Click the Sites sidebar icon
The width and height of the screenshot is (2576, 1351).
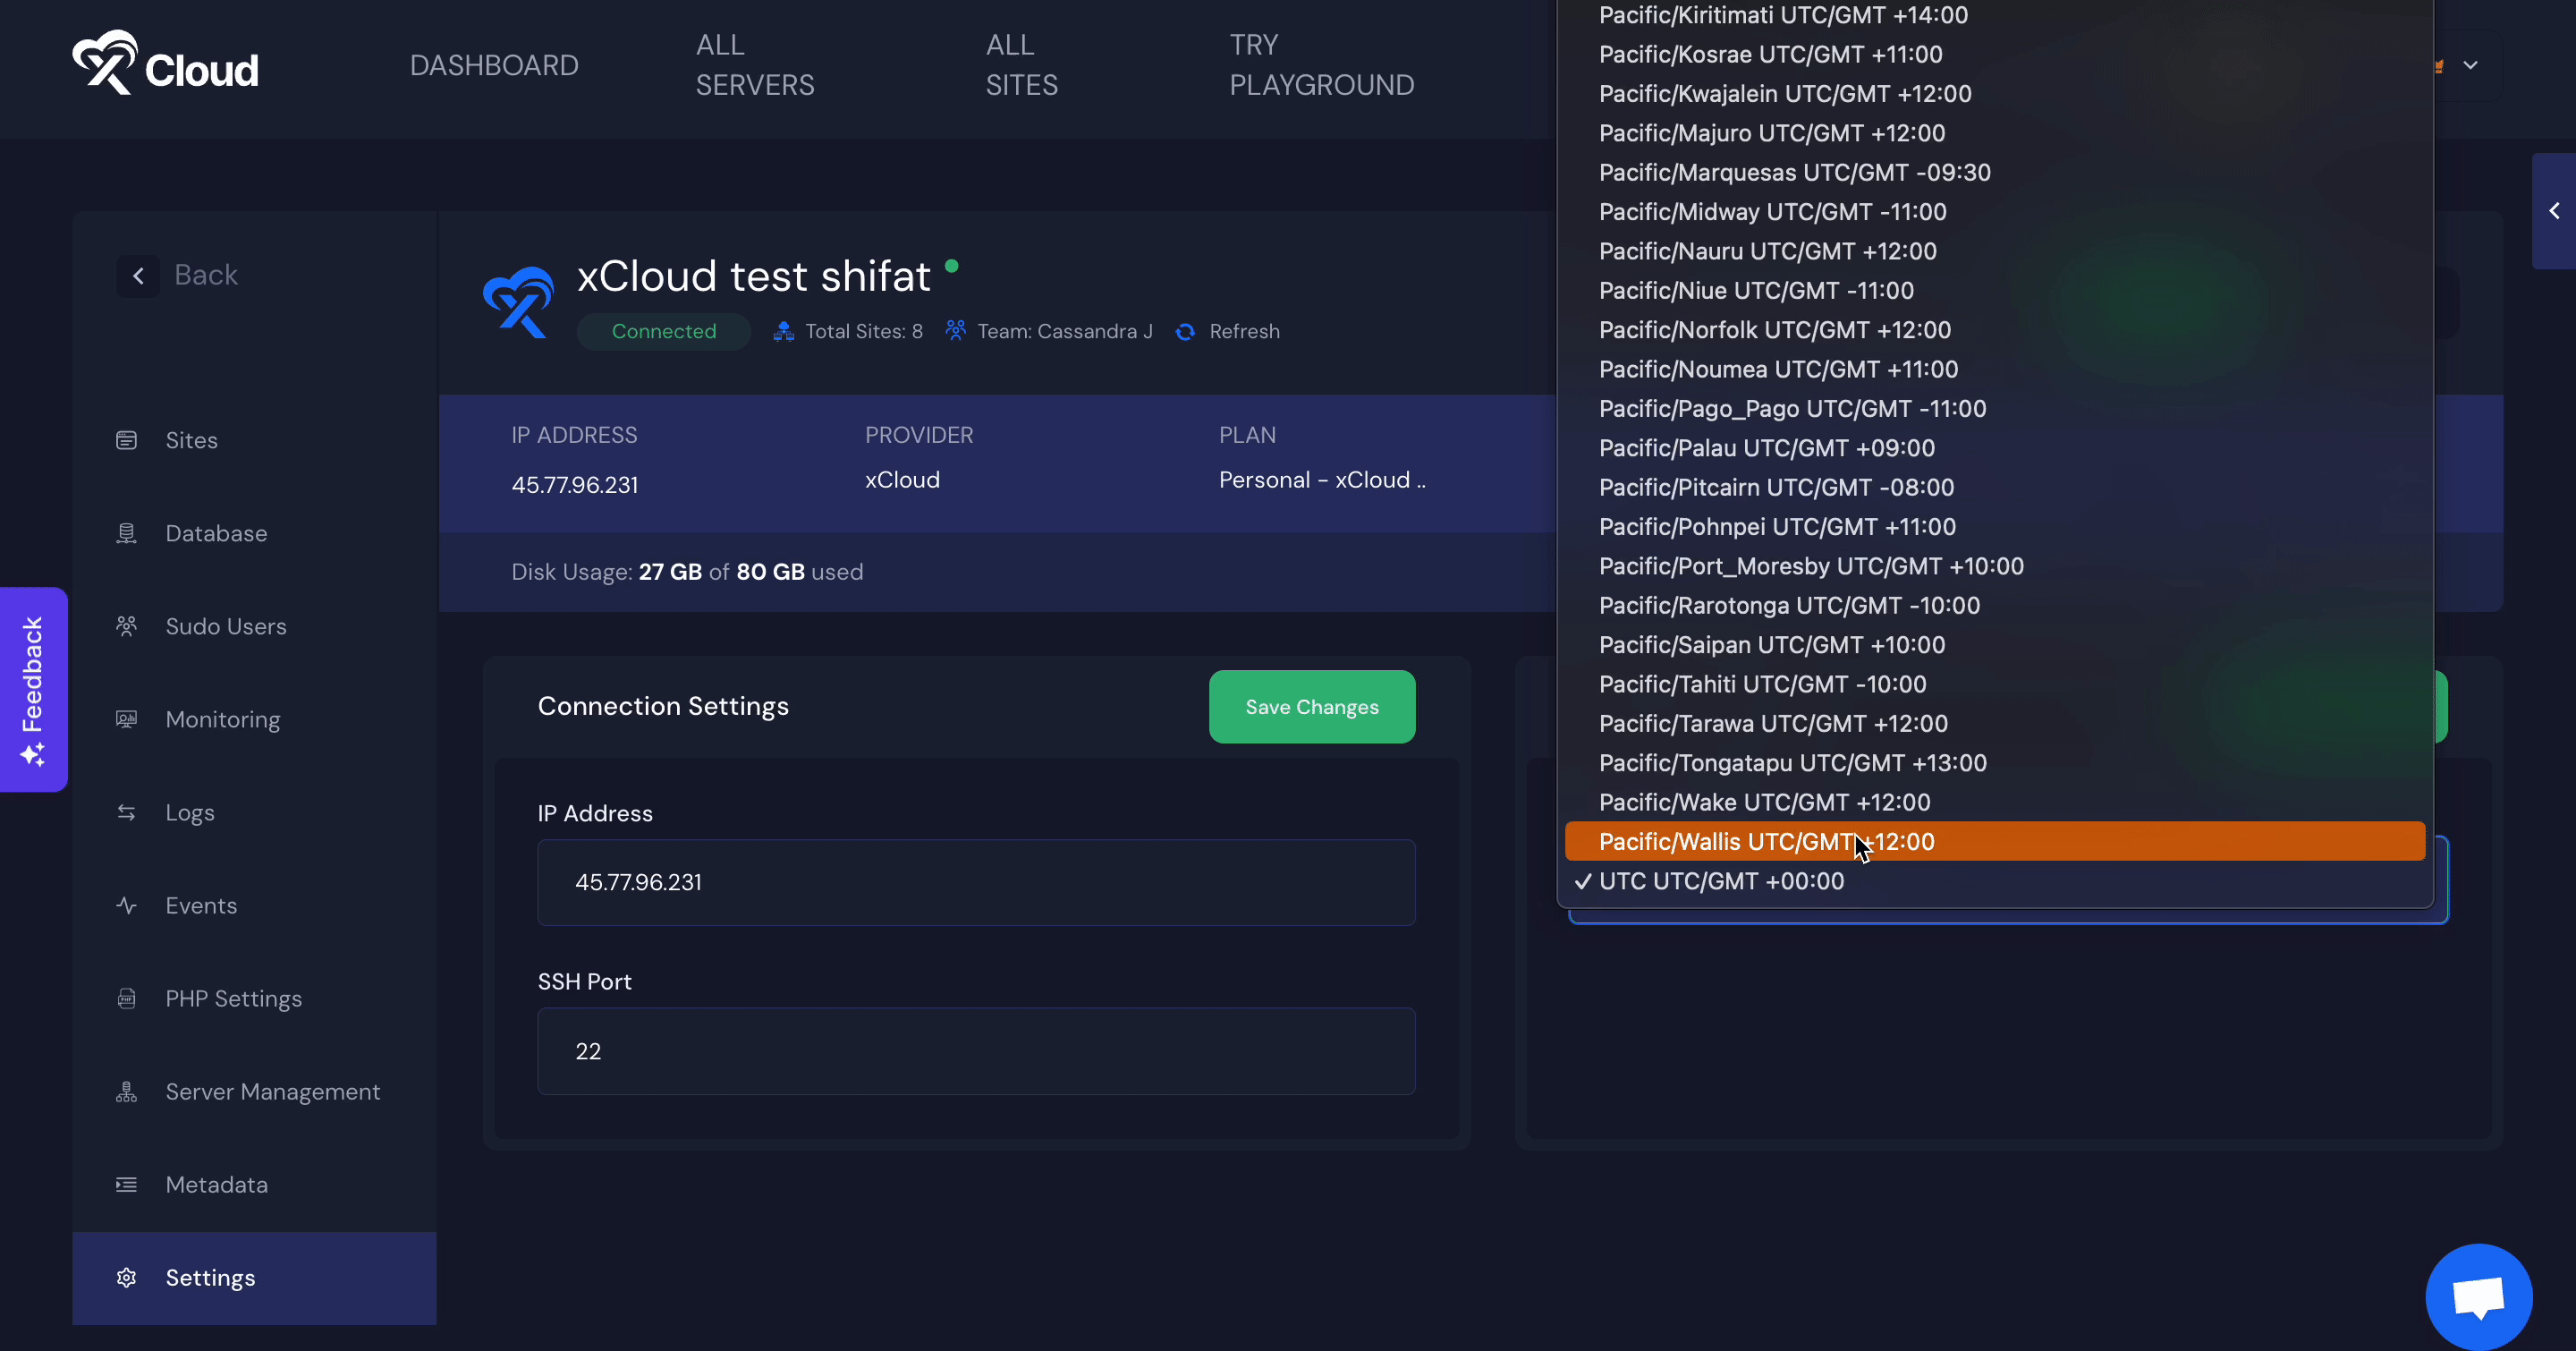tap(126, 440)
